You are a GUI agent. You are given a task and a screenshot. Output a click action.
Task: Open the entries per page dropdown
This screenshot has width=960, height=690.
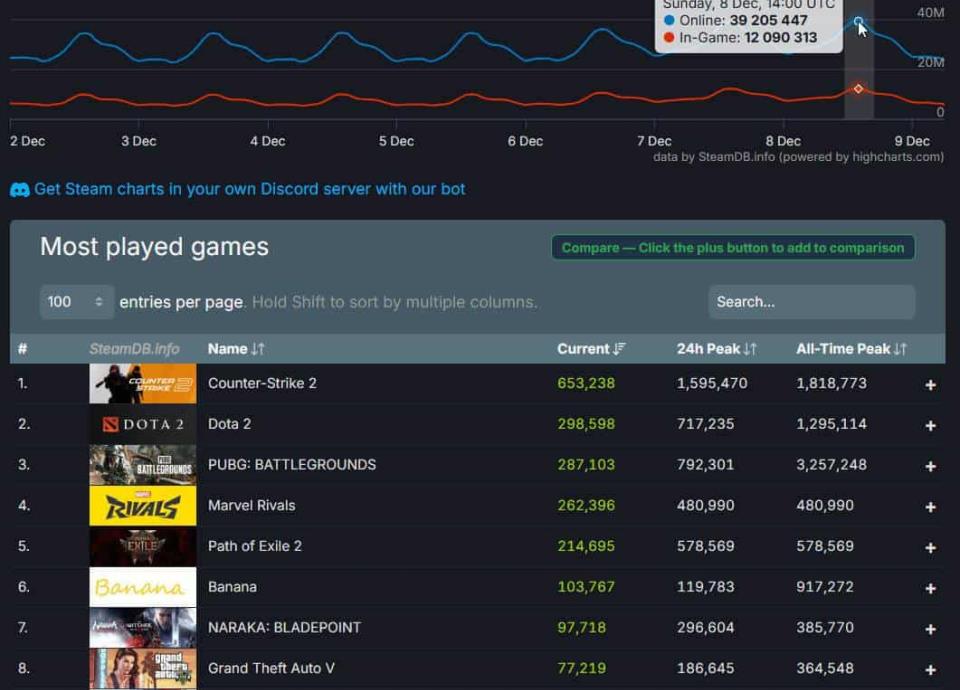tap(77, 302)
